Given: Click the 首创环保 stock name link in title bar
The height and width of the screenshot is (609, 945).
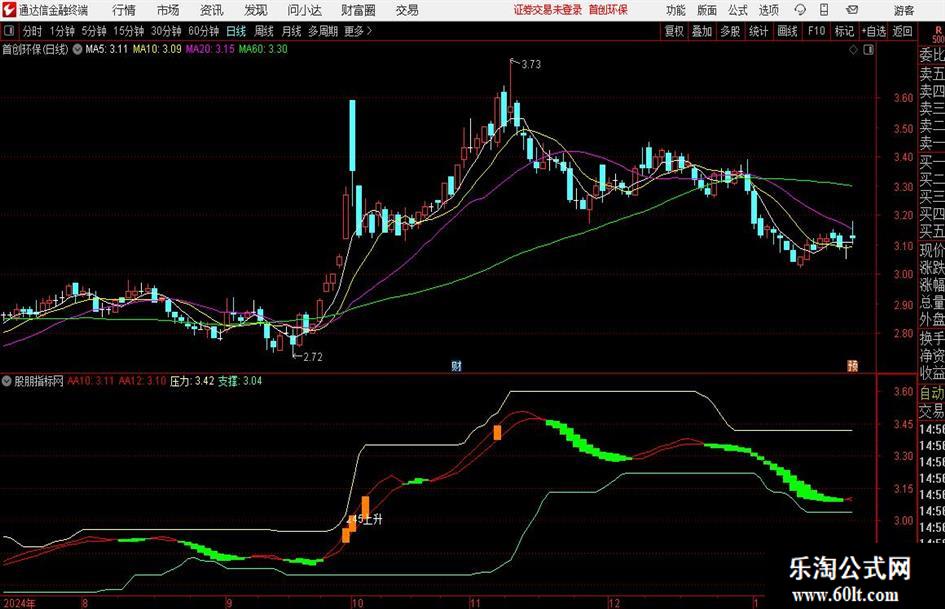Looking at the screenshot, I should 608,10.
